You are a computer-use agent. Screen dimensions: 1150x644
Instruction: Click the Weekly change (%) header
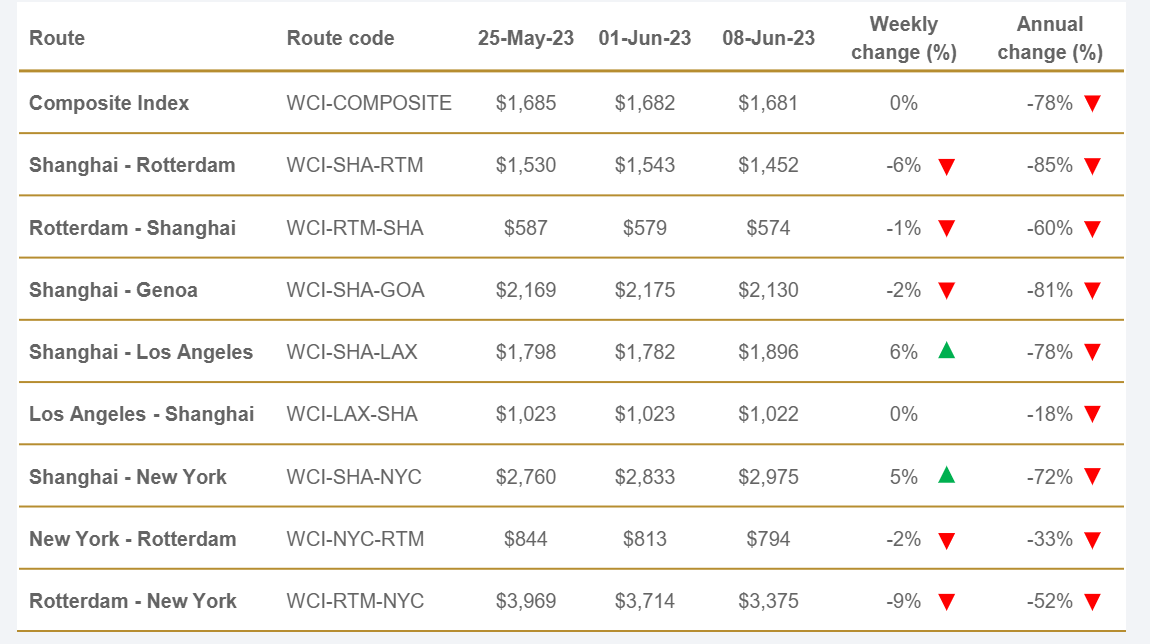tap(903, 38)
